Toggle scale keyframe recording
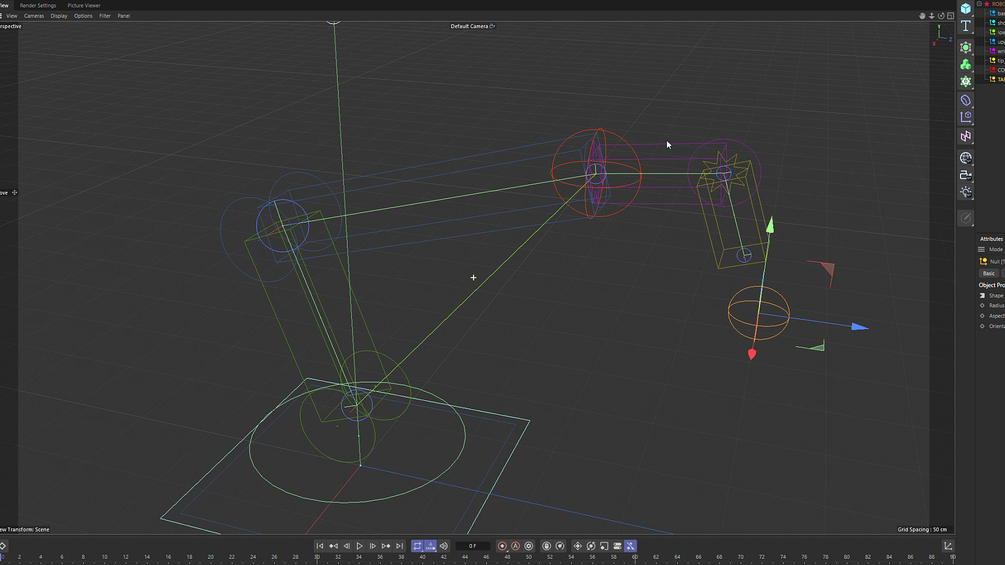Screen dimensions: 1005x565 pyautogui.click(x=604, y=546)
